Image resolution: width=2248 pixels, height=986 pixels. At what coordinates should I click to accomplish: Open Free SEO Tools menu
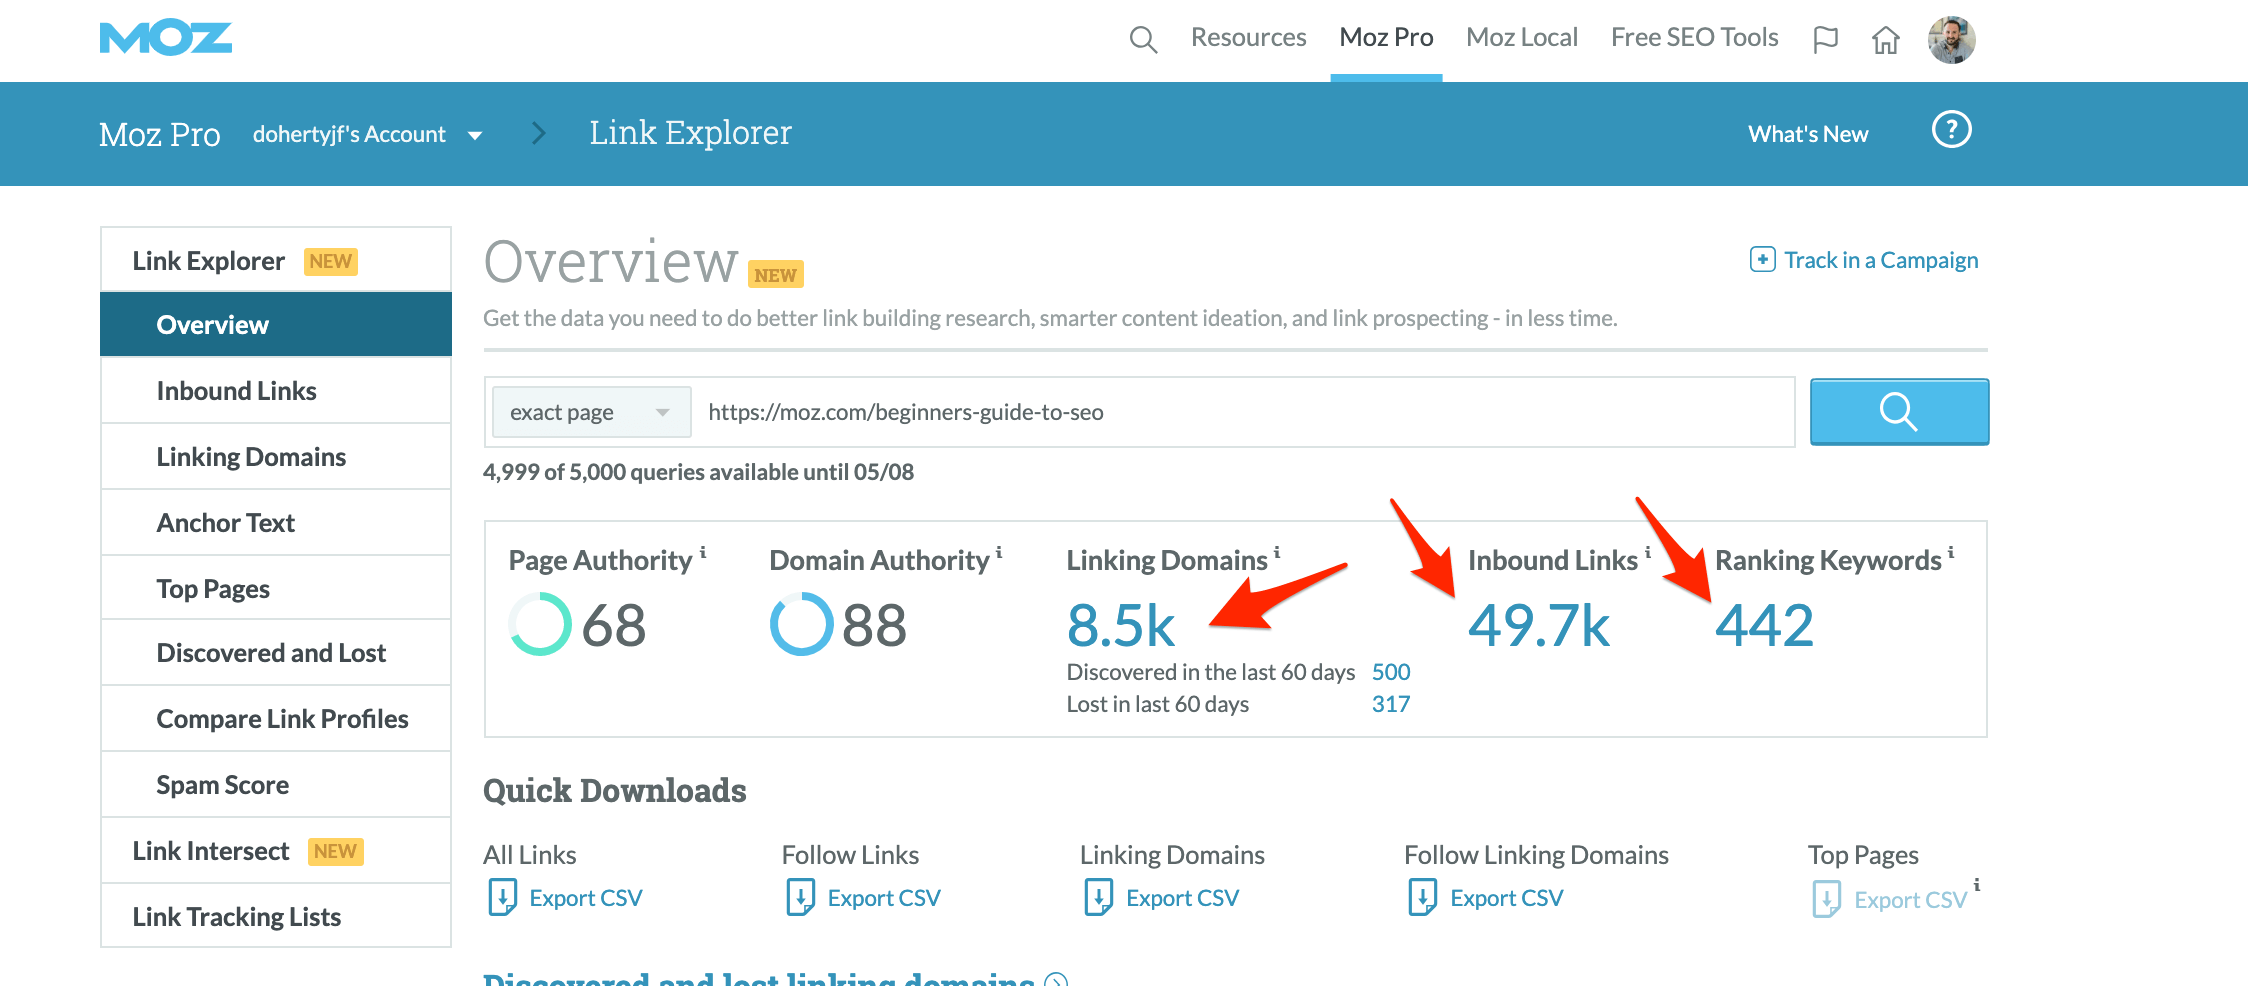click(x=1695, y=38)
